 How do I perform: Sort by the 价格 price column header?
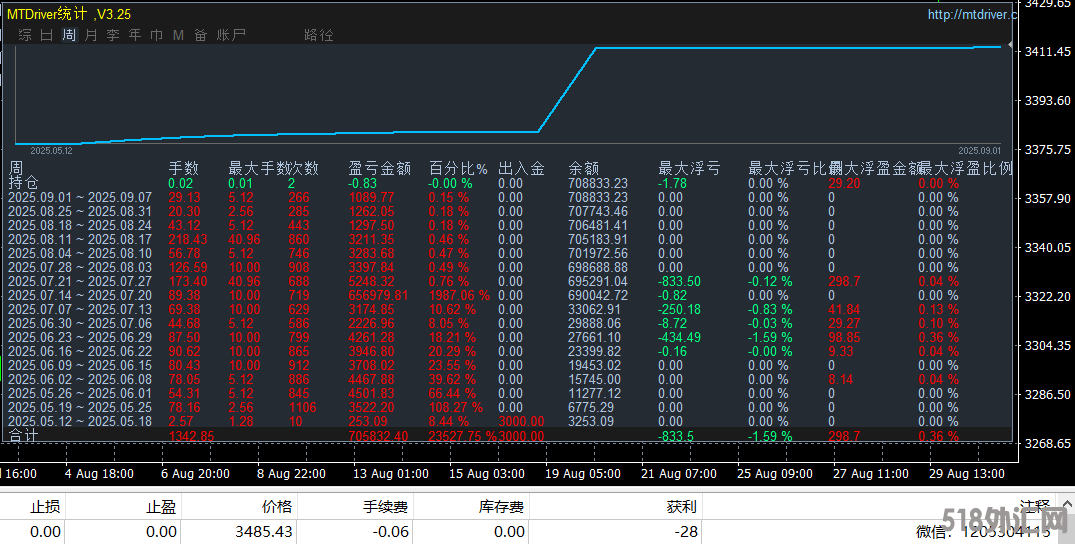pos(277,507)
